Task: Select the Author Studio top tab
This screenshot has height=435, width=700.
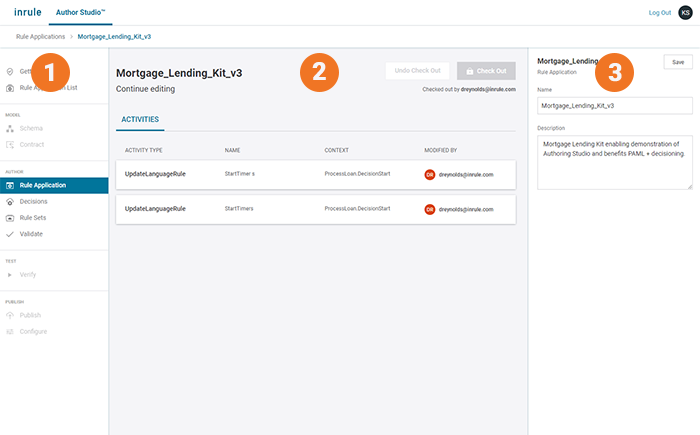Action: (x=80, y=12)
